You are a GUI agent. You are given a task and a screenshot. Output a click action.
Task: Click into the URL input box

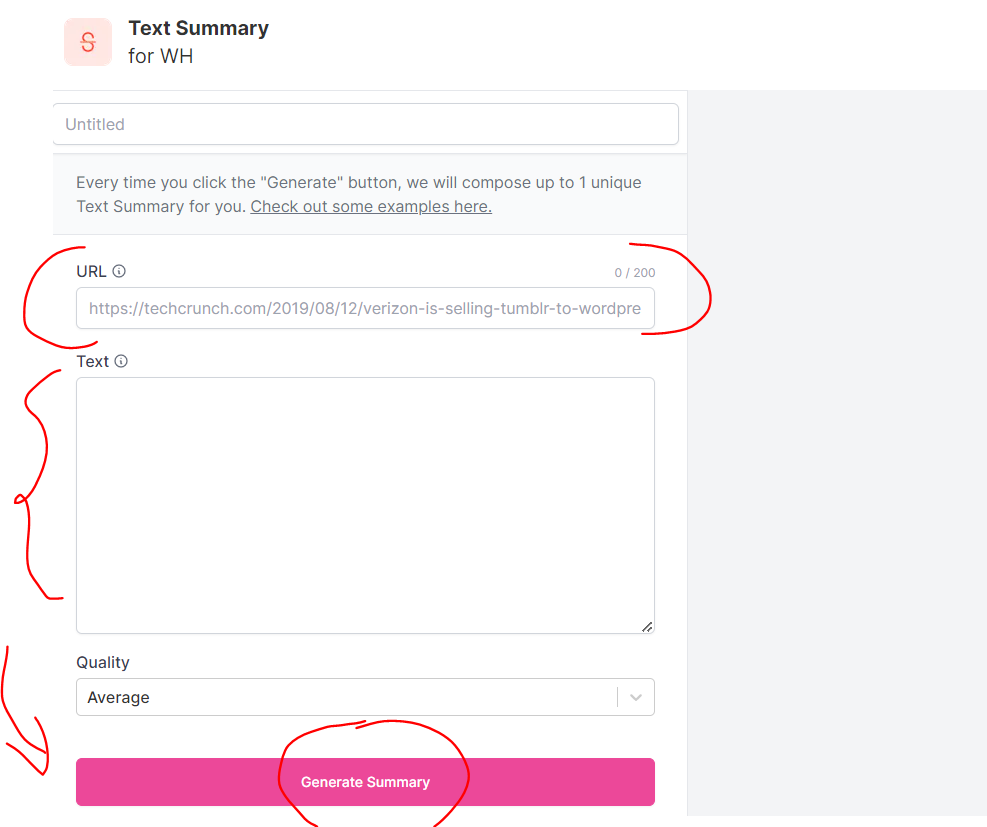pos(365,309)
